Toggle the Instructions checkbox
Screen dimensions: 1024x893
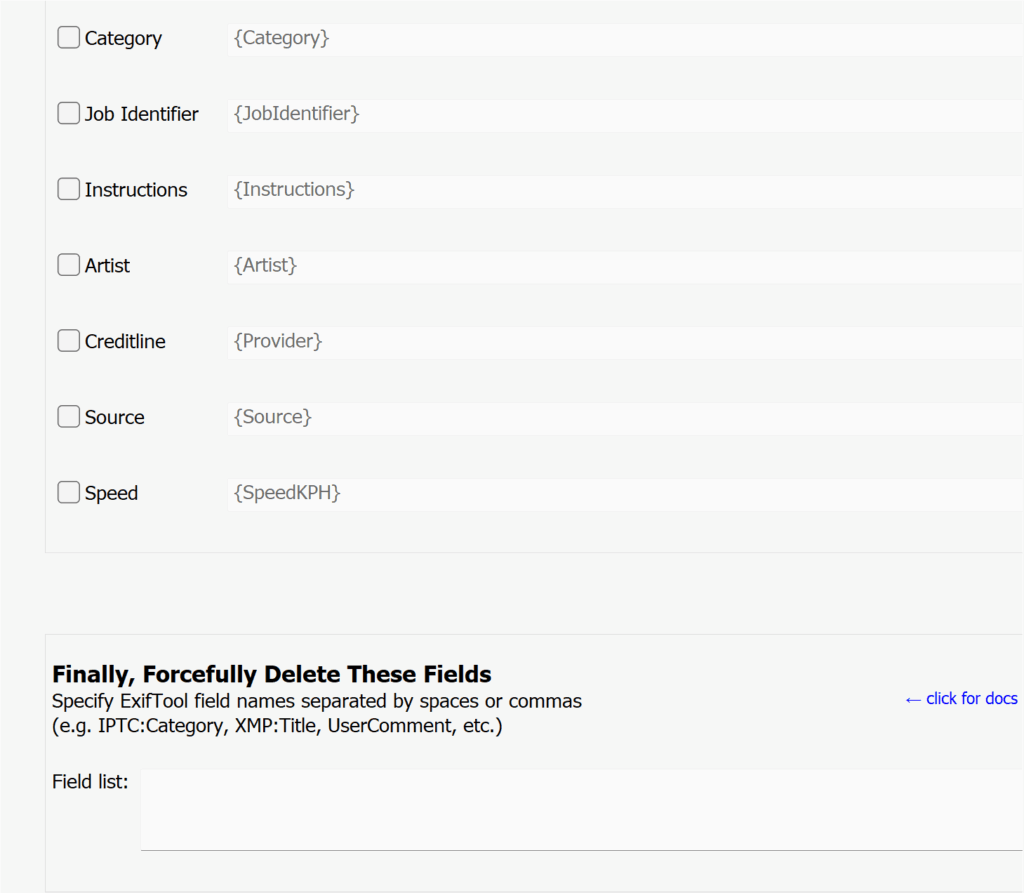pos(68,189)
